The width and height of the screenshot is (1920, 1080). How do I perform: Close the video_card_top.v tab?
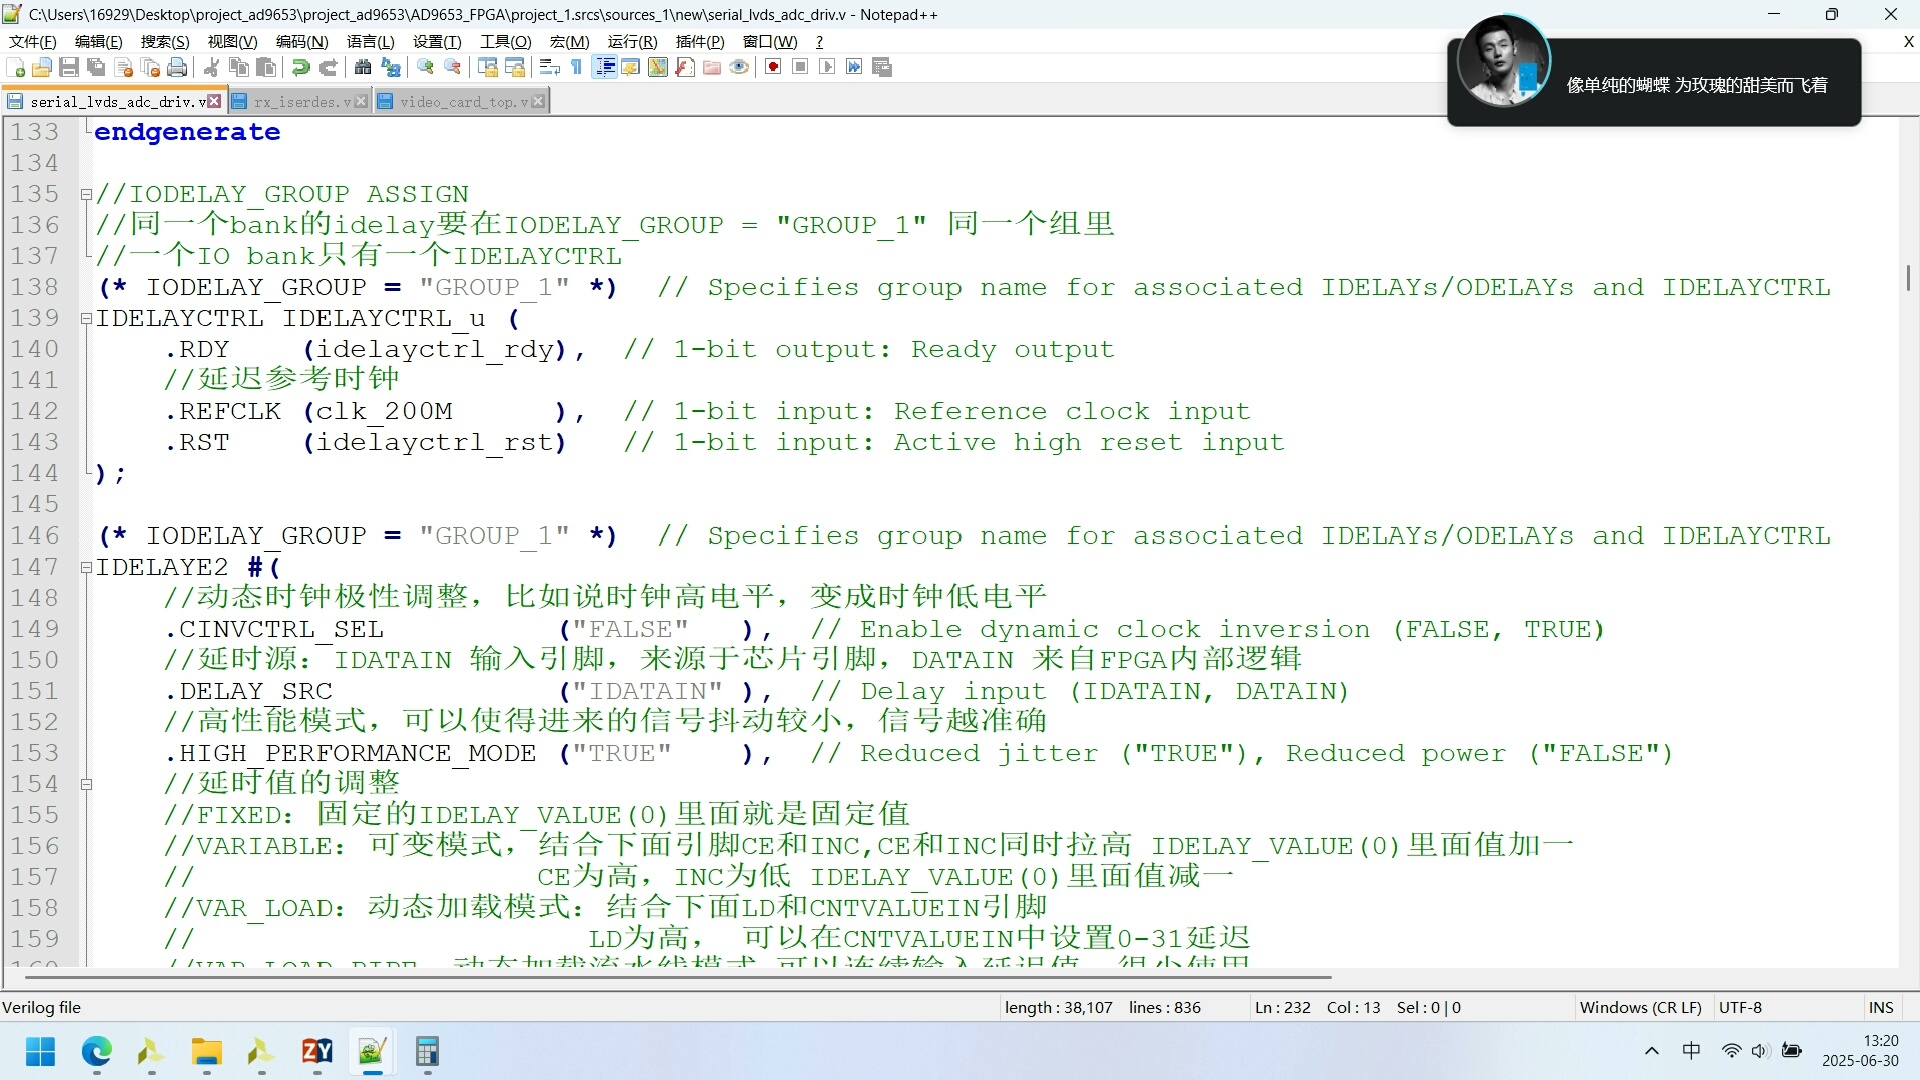click(539, 101)
